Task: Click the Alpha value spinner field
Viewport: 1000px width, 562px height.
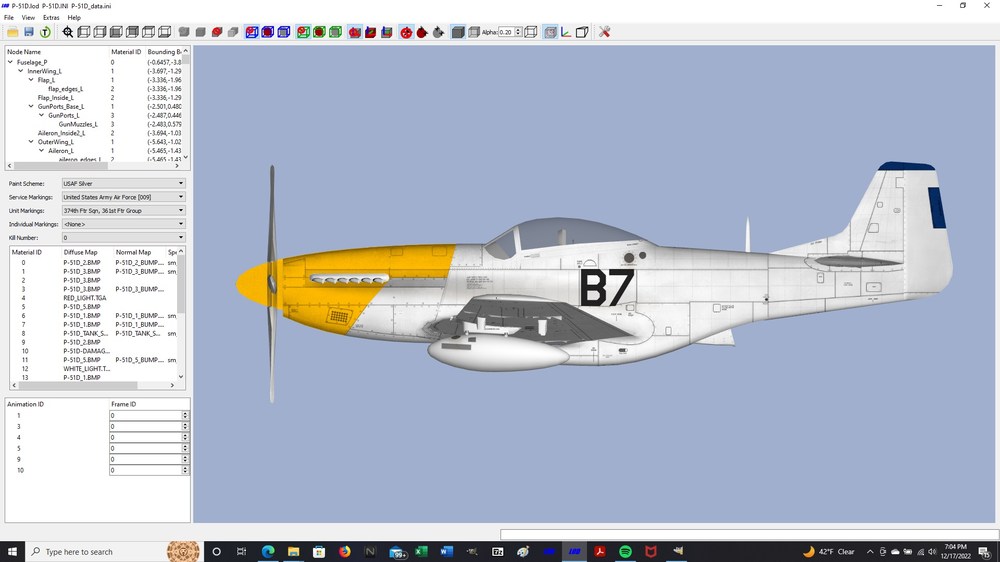Action: pos(510,32)
